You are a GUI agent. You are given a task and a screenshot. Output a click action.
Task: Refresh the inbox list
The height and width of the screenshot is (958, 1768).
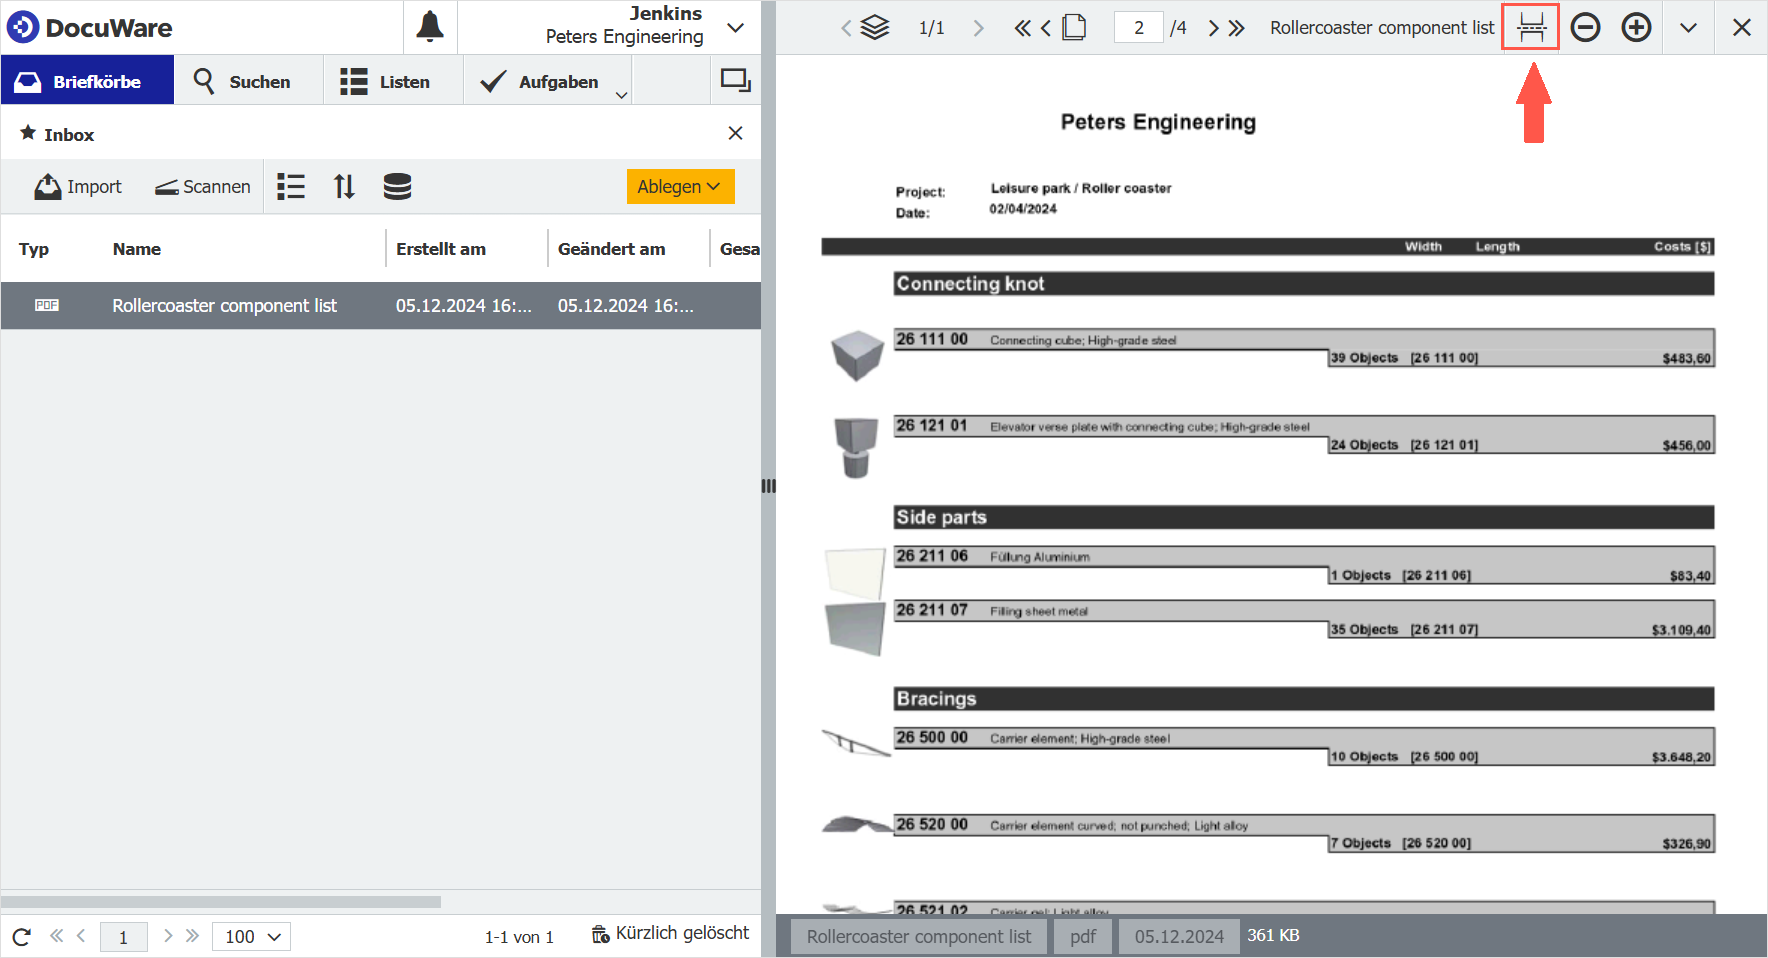pos(22,936)
